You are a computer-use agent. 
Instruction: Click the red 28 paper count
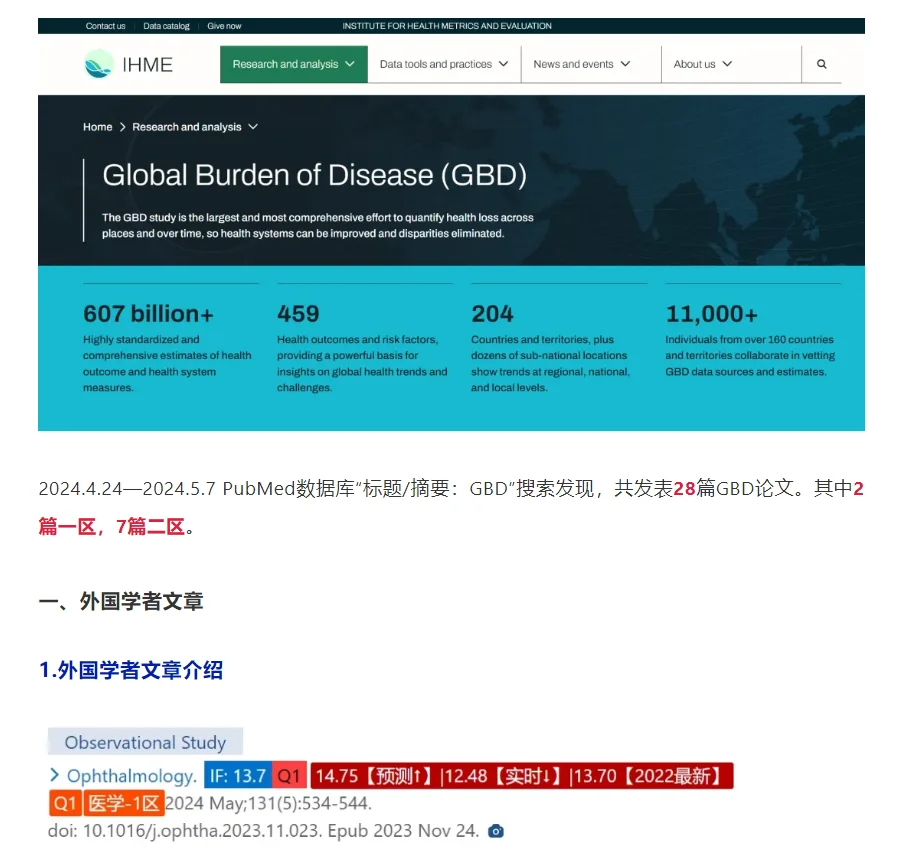tap(684, 489)
